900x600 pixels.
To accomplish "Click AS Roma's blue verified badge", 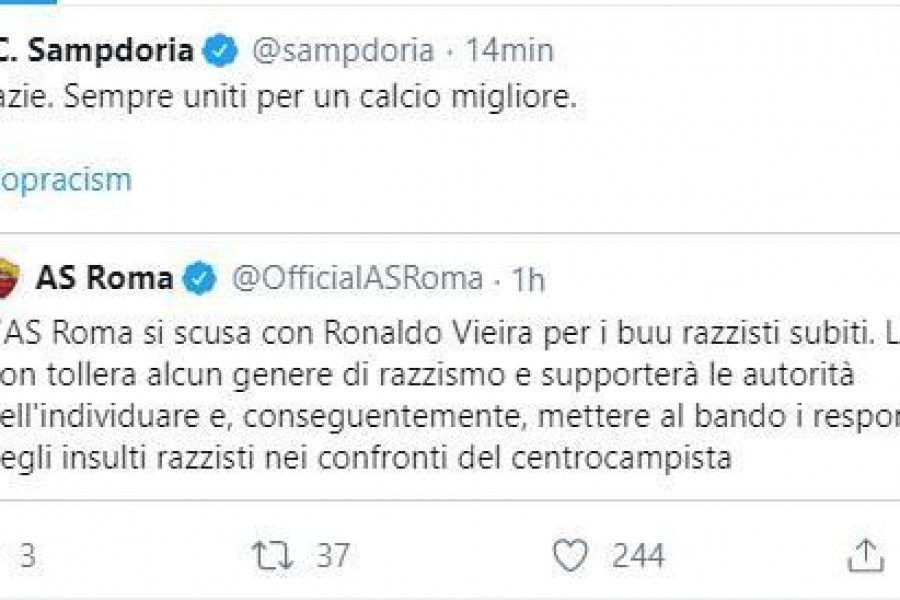I will tap(199, 278).
